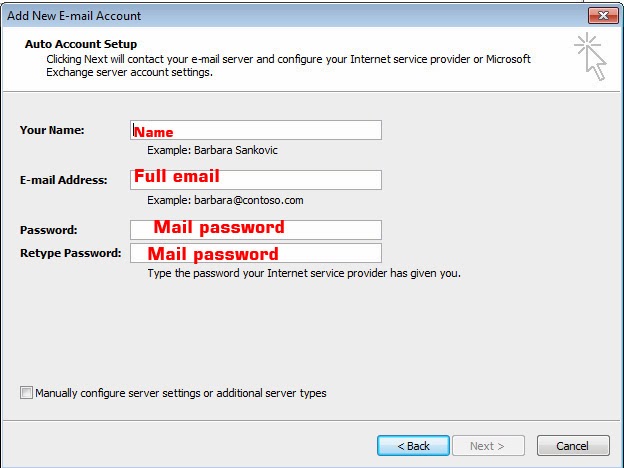The height and width of the screenshot is (468, 624).
Task: Click the Barbara Sankovic example text
Action: tap(212, 150)
